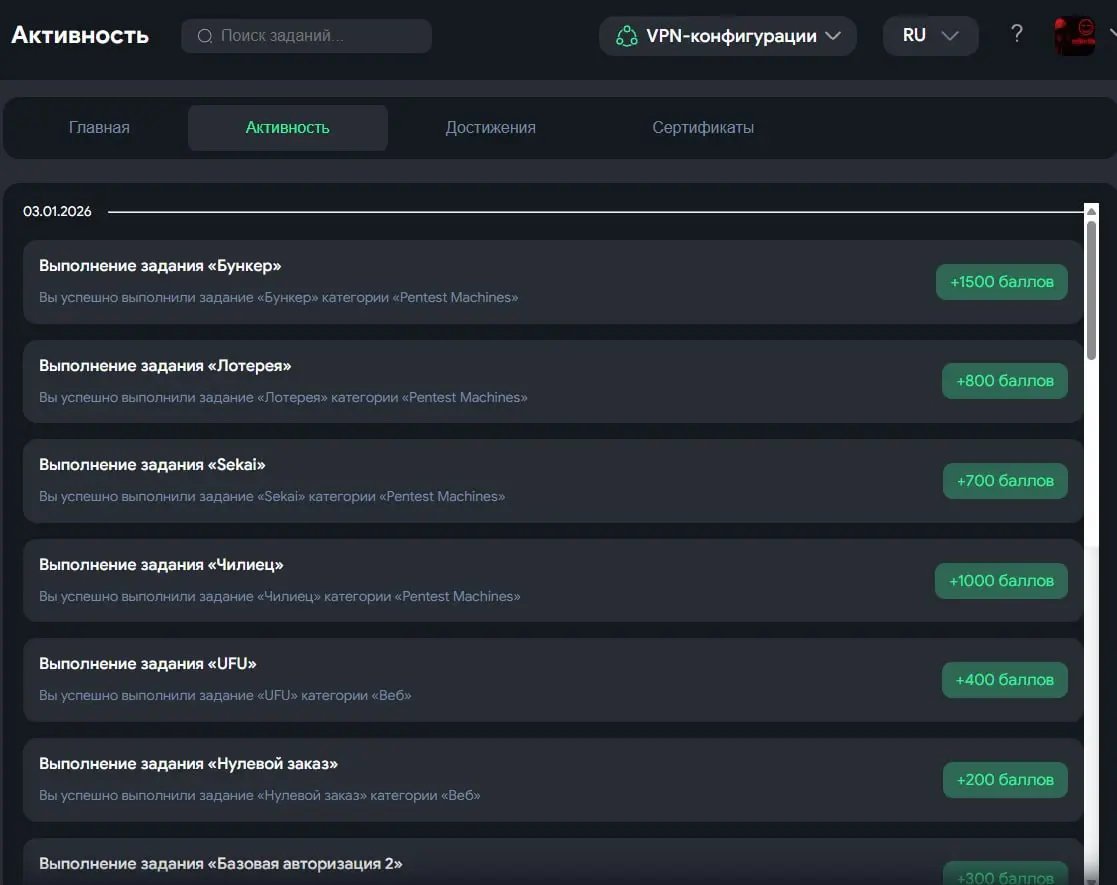Click the Sekai Pentest Machines description text
This screenshot has width=1117, height=885.
272,496
